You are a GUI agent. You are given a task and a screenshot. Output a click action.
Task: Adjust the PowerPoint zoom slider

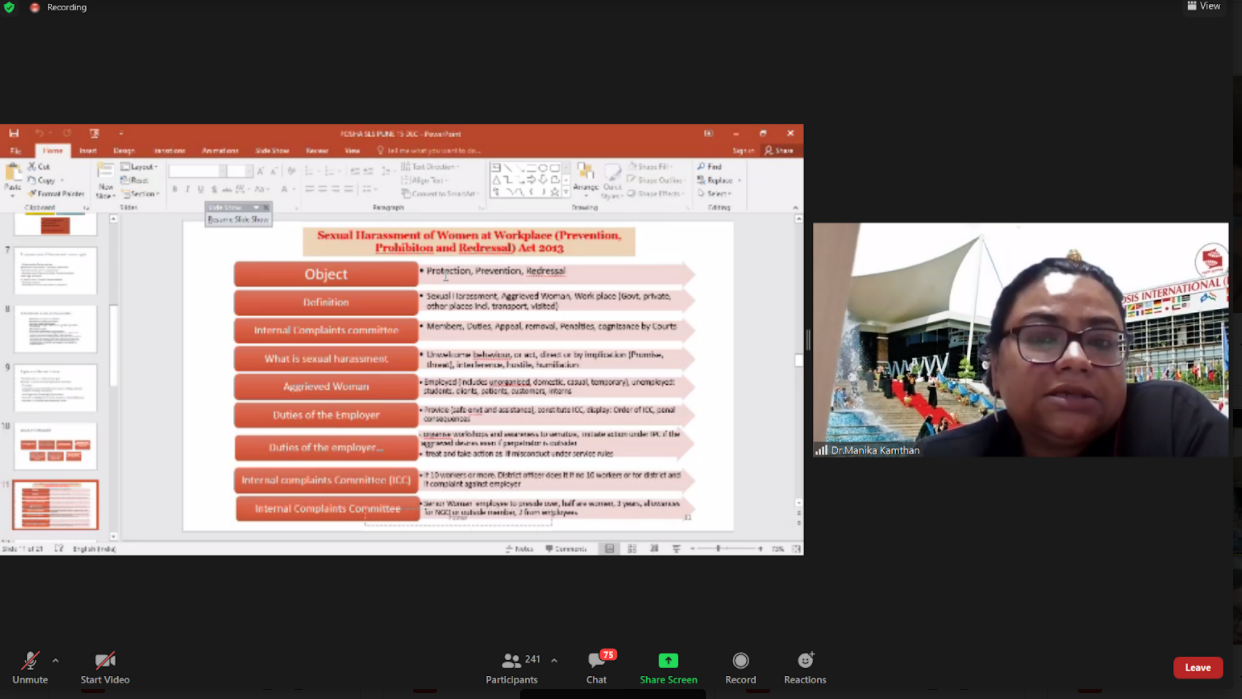(x=718, y=548)
